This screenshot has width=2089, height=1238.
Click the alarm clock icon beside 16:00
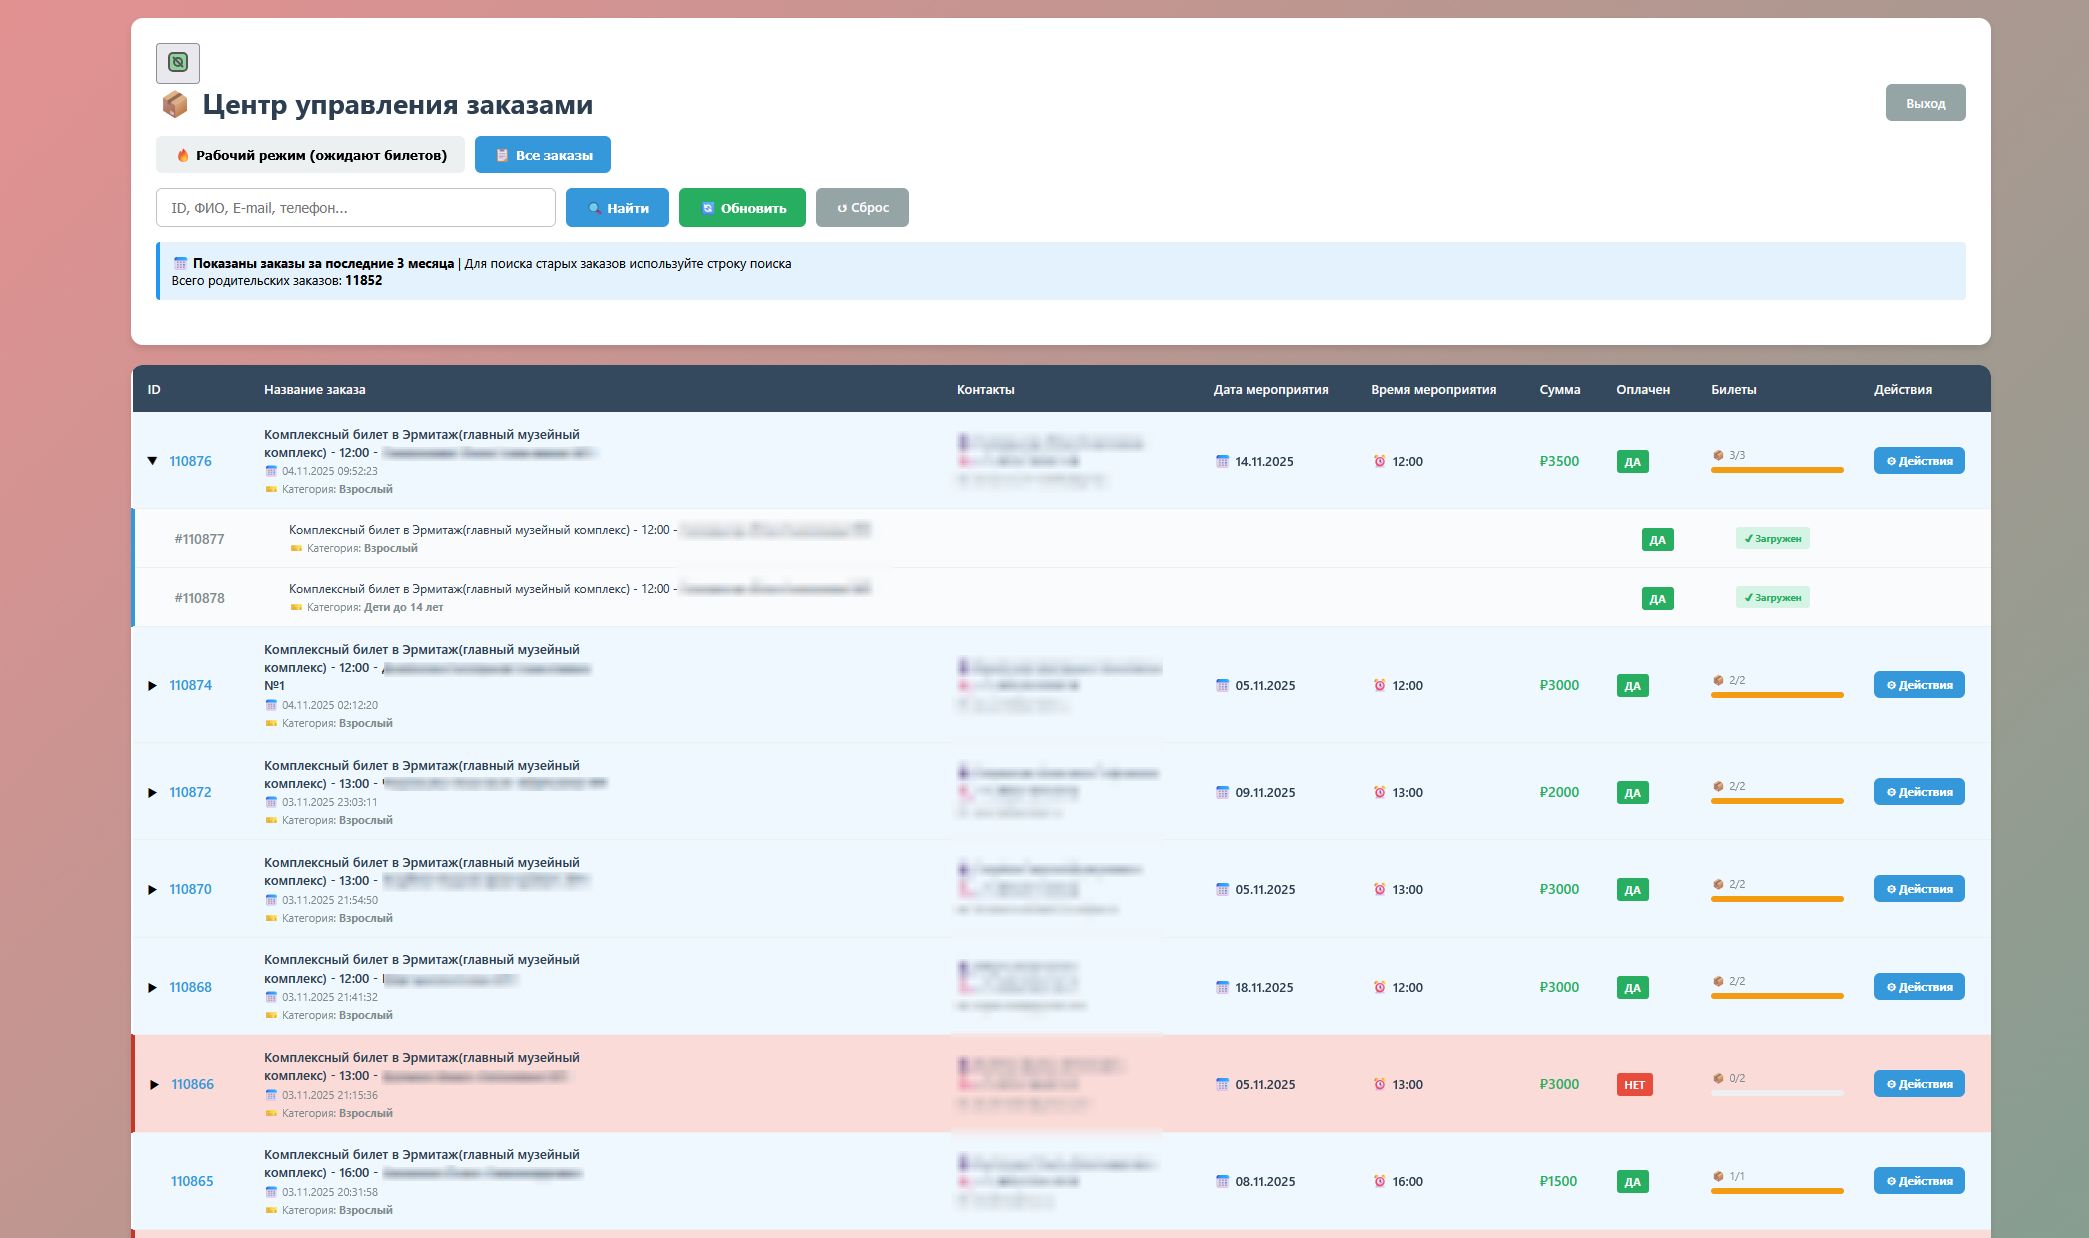1379,1181
